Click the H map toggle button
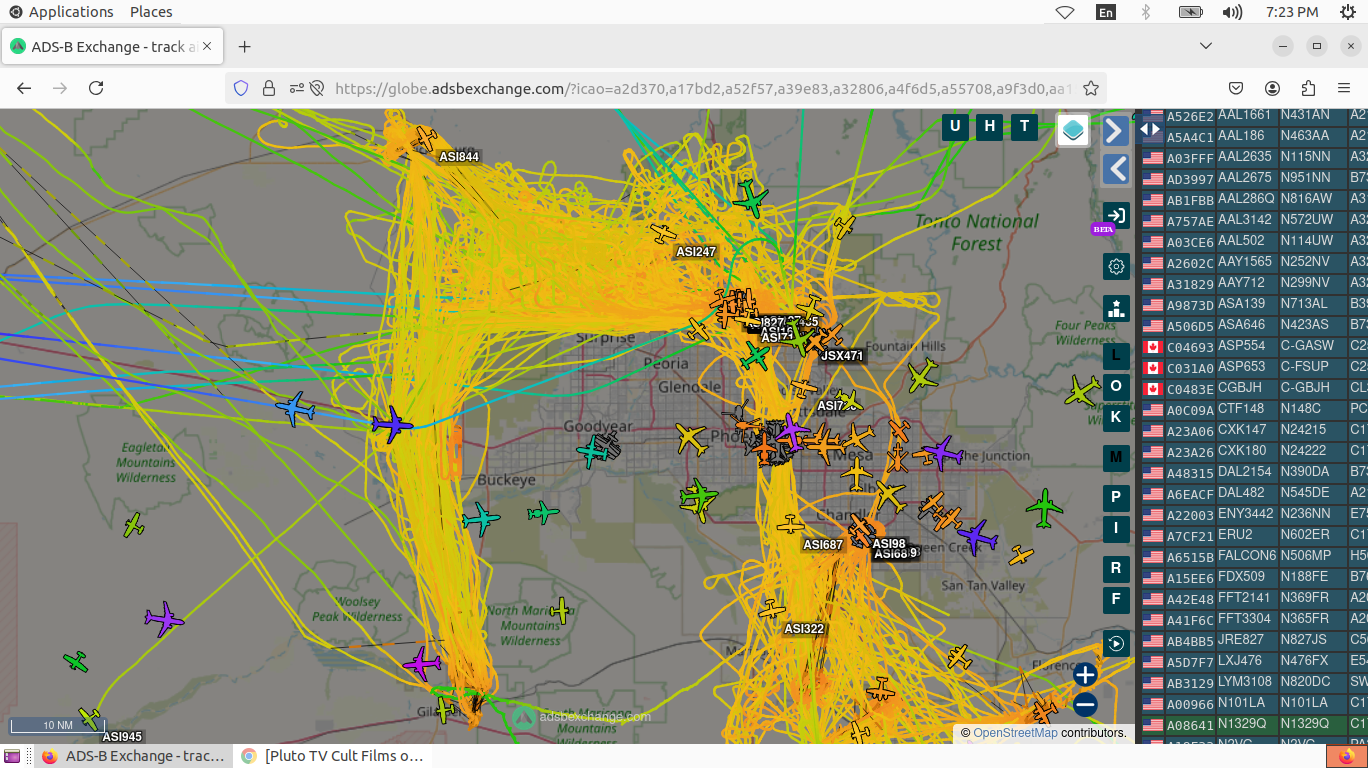The image size is (1368, 768). [x=990, y=126]
